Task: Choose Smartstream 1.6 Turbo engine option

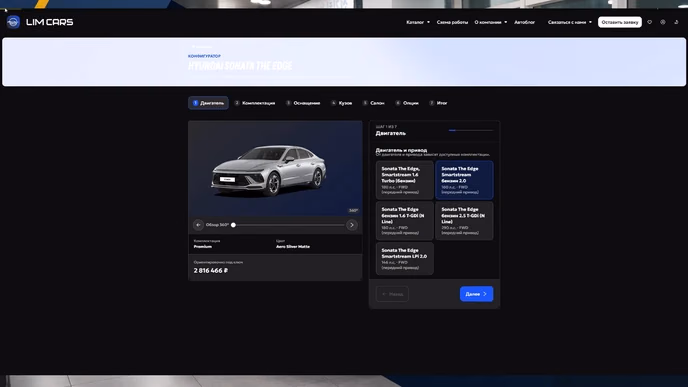Action: coord(405,180)
